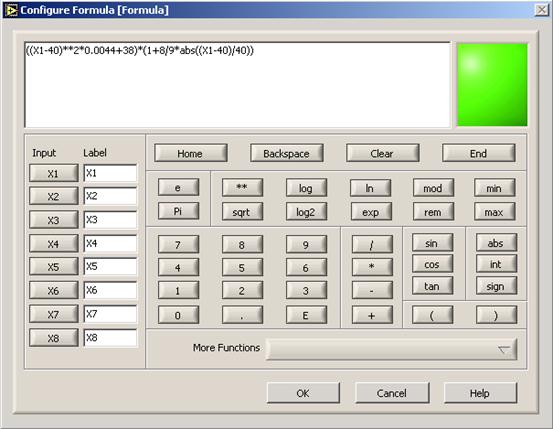Open the More Functions dropdown

pyautogui.click(x=392, y=349)
